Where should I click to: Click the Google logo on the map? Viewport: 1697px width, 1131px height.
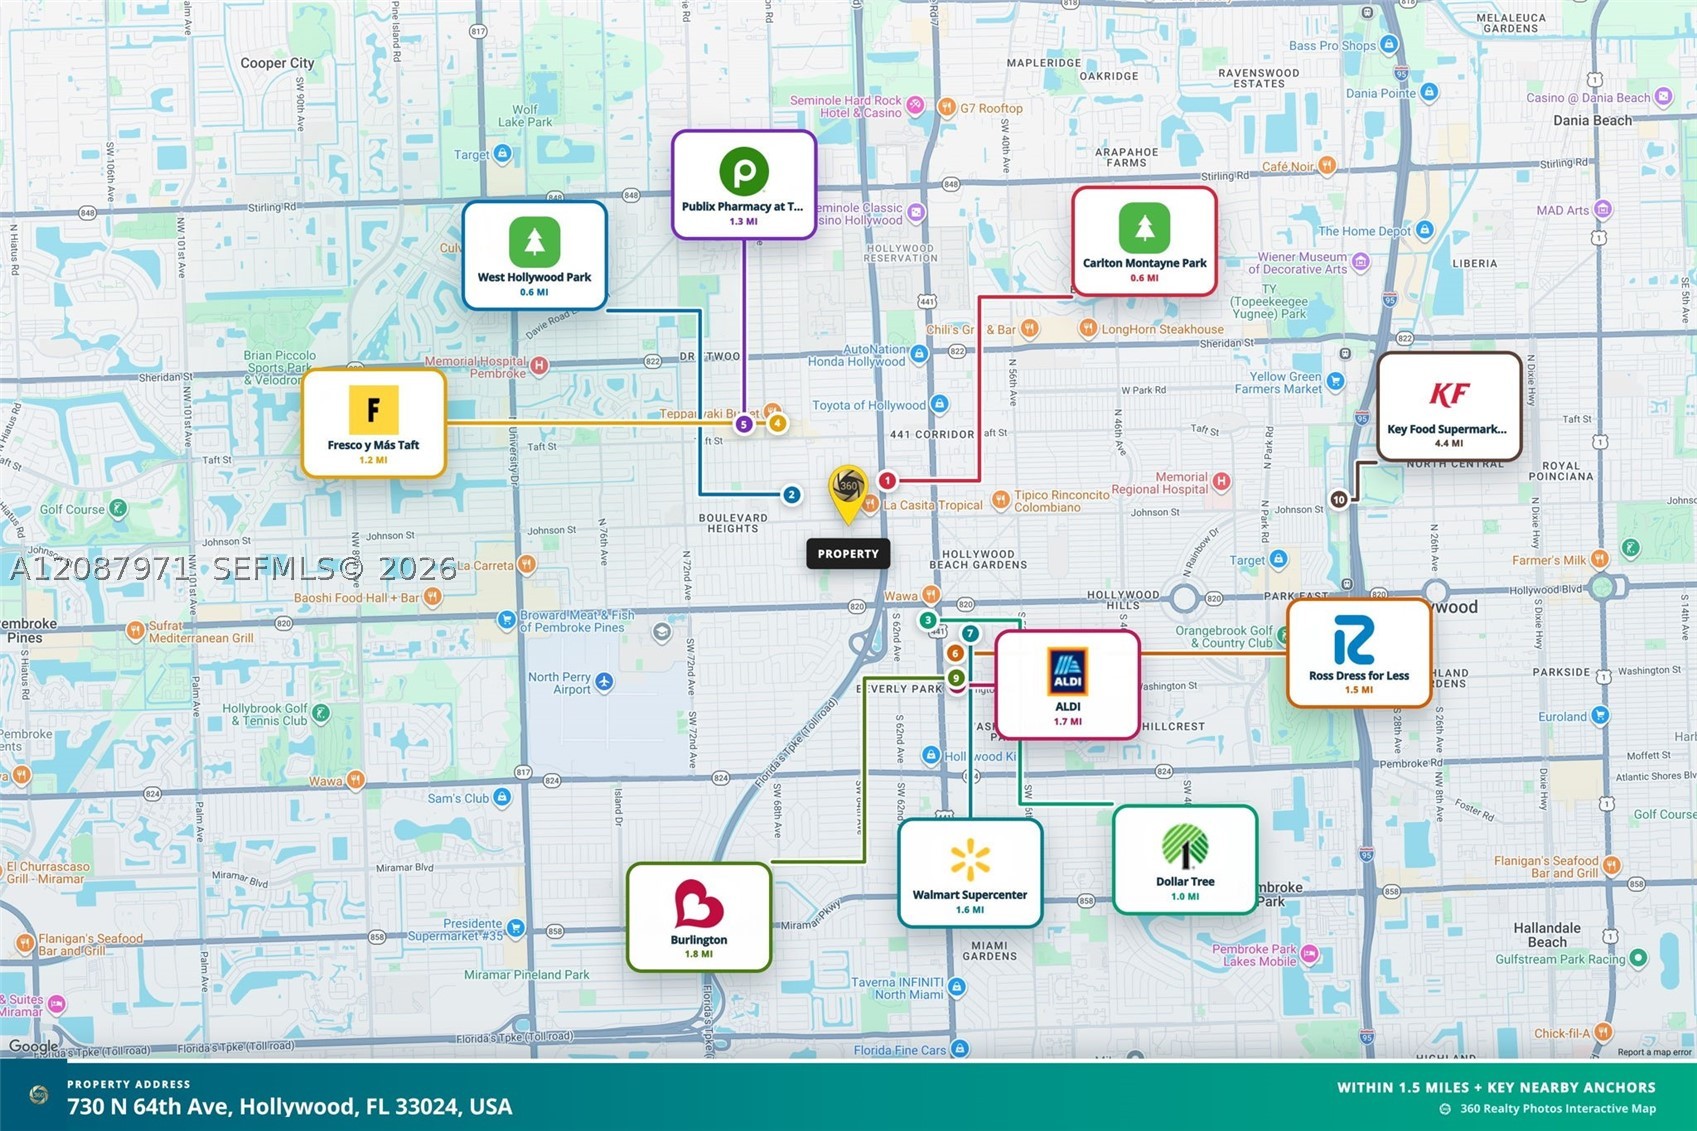pyautogui.click(x=33, y=1047)
